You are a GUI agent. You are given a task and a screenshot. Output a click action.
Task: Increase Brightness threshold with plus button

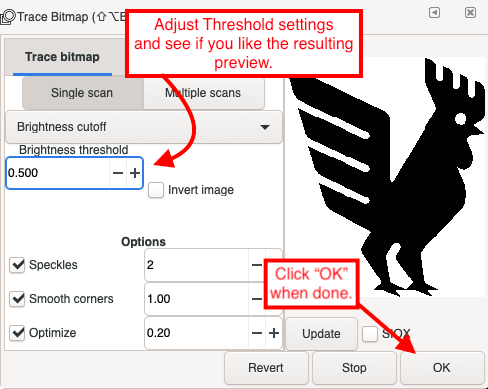click(x=135, y=173)
